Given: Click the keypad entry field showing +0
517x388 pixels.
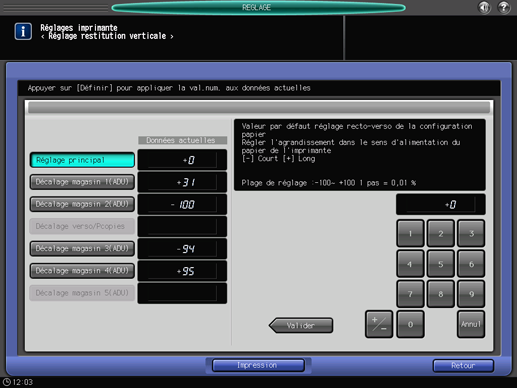Looking at the screenshot, I should tap(440, 204).
